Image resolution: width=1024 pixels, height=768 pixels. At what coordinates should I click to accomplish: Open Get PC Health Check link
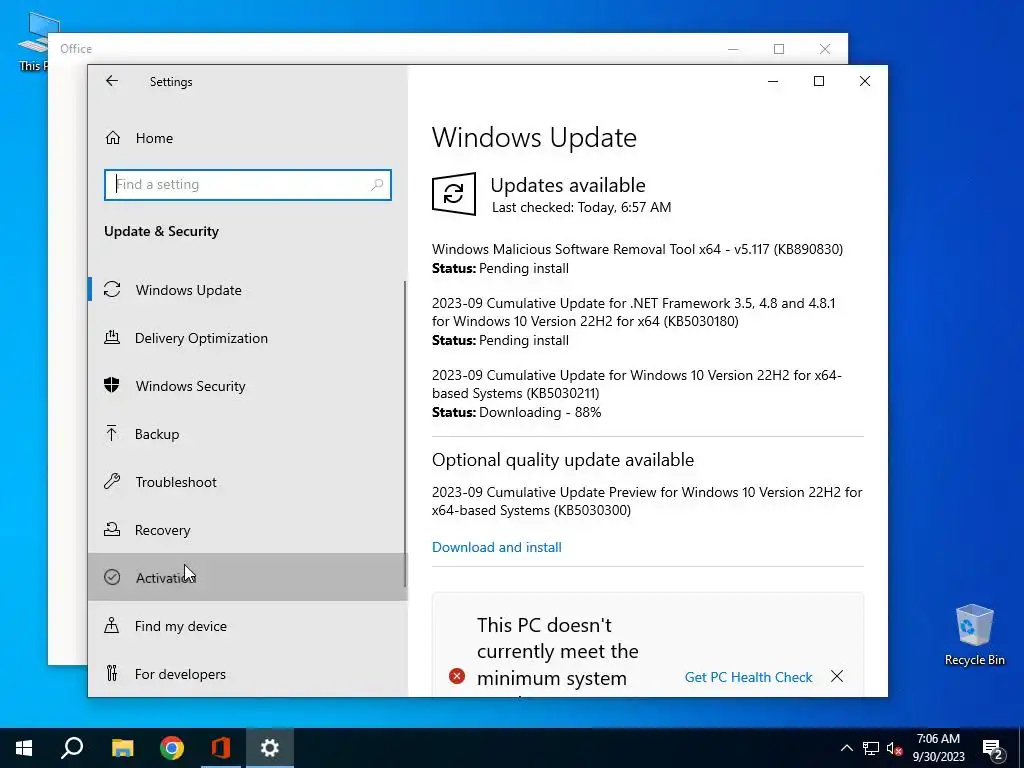click(x=748, y=677)
